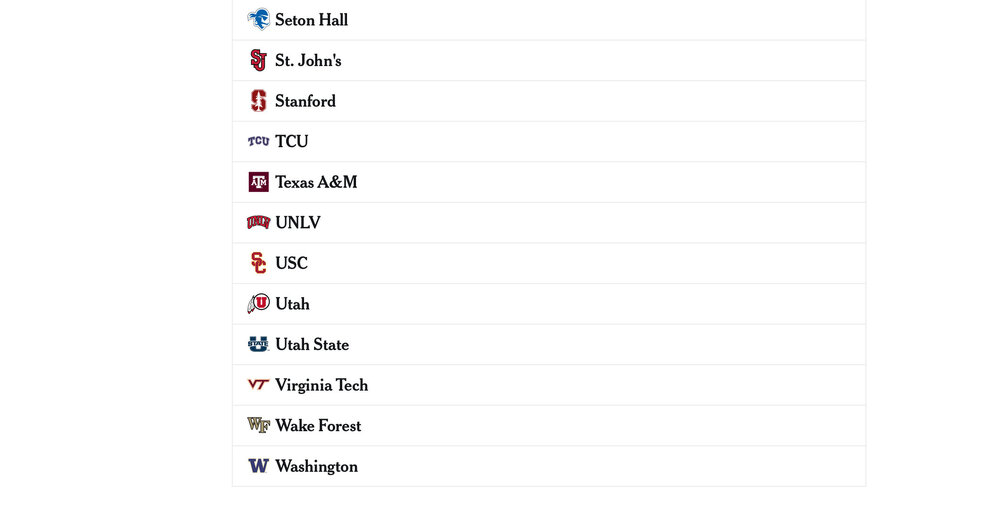Screen dimensions: 1000x518
Task: Select Wake Forest team name
Action: coord(318,425)
